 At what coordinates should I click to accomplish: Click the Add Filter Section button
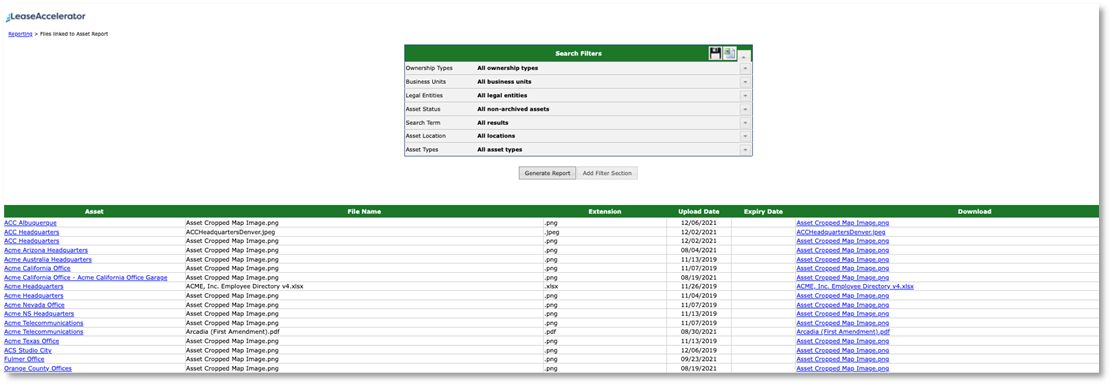click(608, 173)
